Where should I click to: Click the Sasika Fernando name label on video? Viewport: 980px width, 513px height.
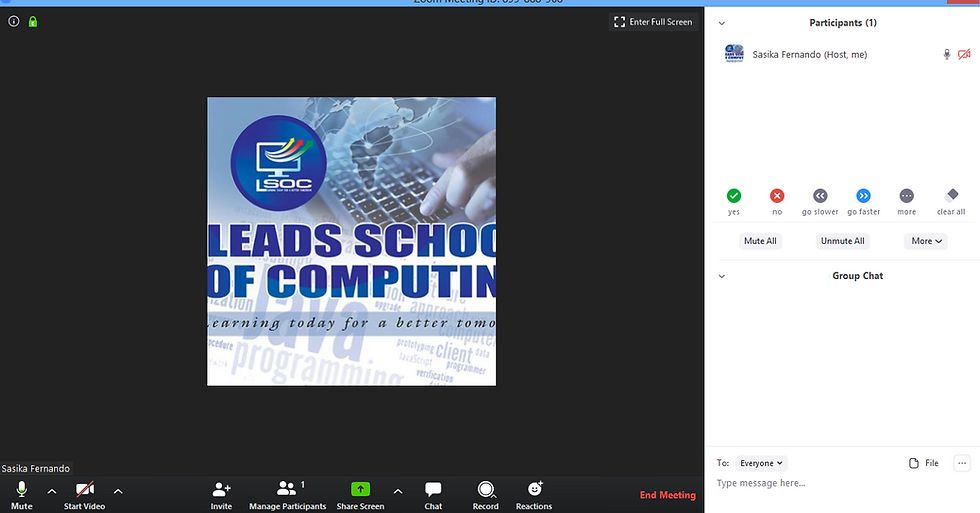point(36,469)
